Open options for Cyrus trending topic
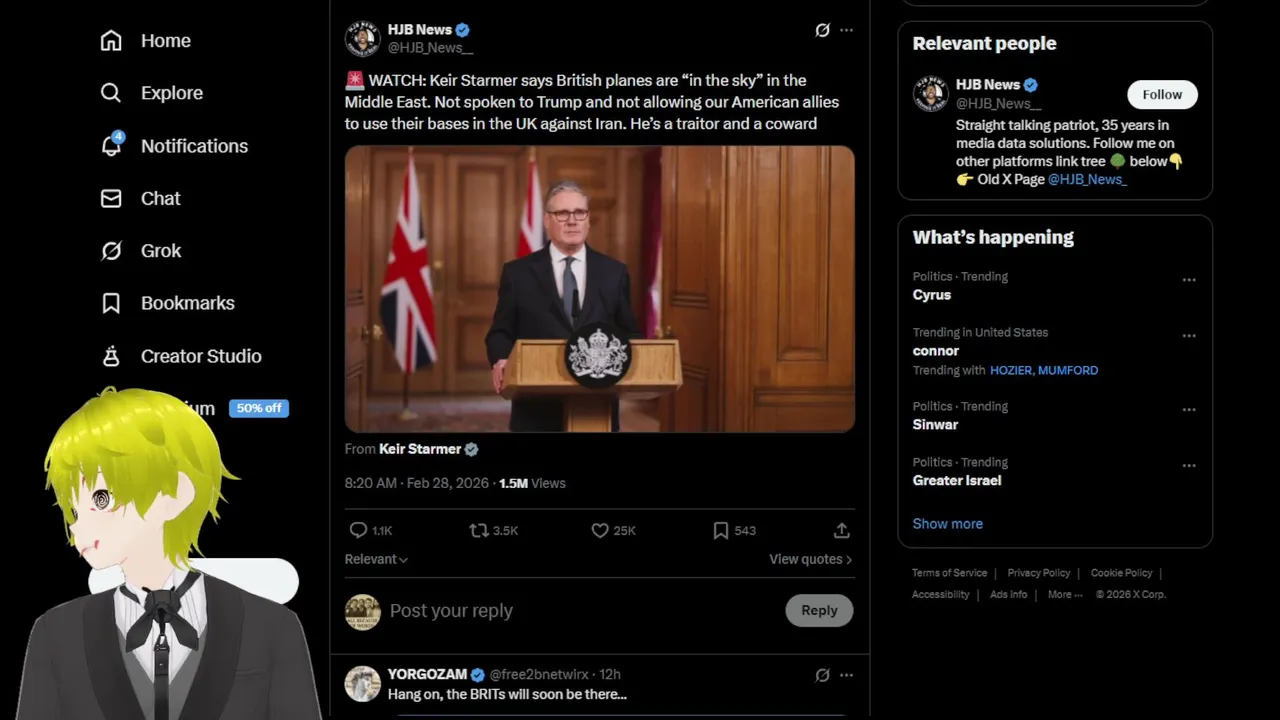 tap(1189, 280)
